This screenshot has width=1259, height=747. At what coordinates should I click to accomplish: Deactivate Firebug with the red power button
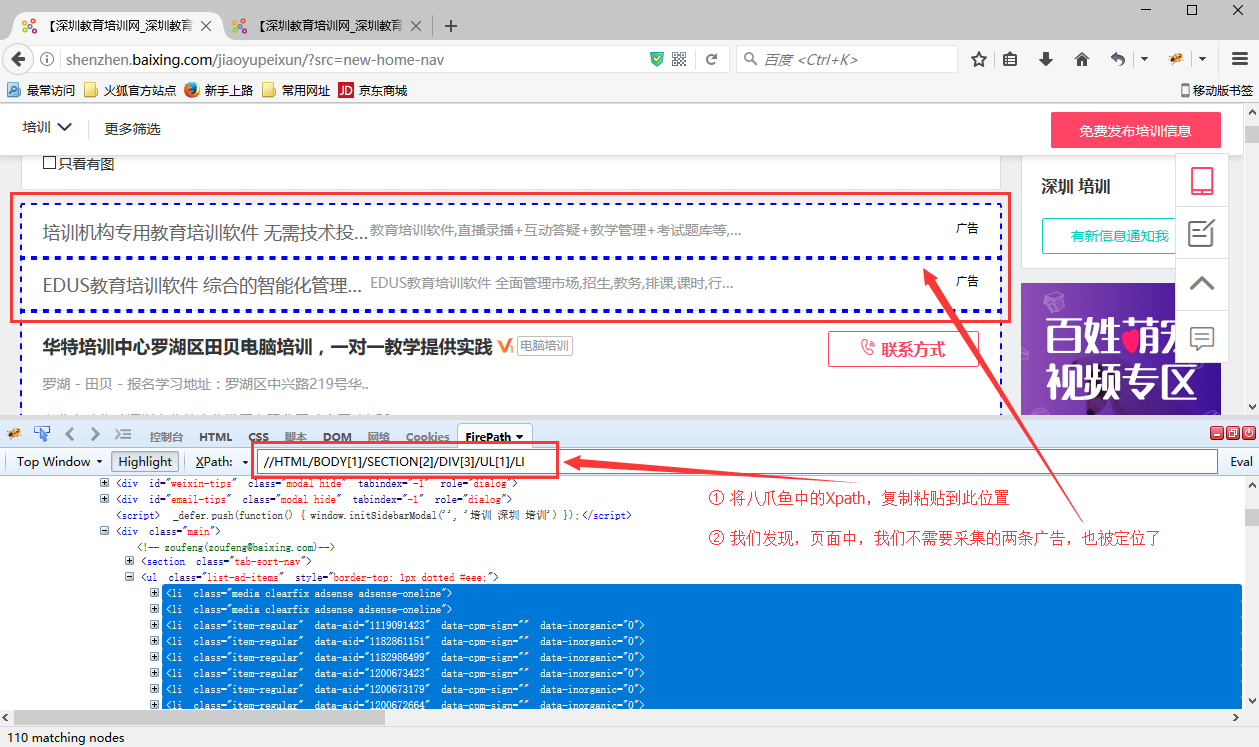[x=1248, y=433]
